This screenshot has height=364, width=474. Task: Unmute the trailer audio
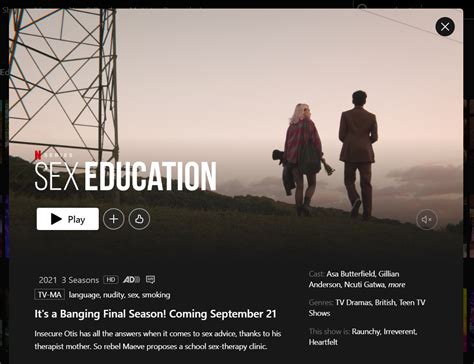tap(427, 219)
